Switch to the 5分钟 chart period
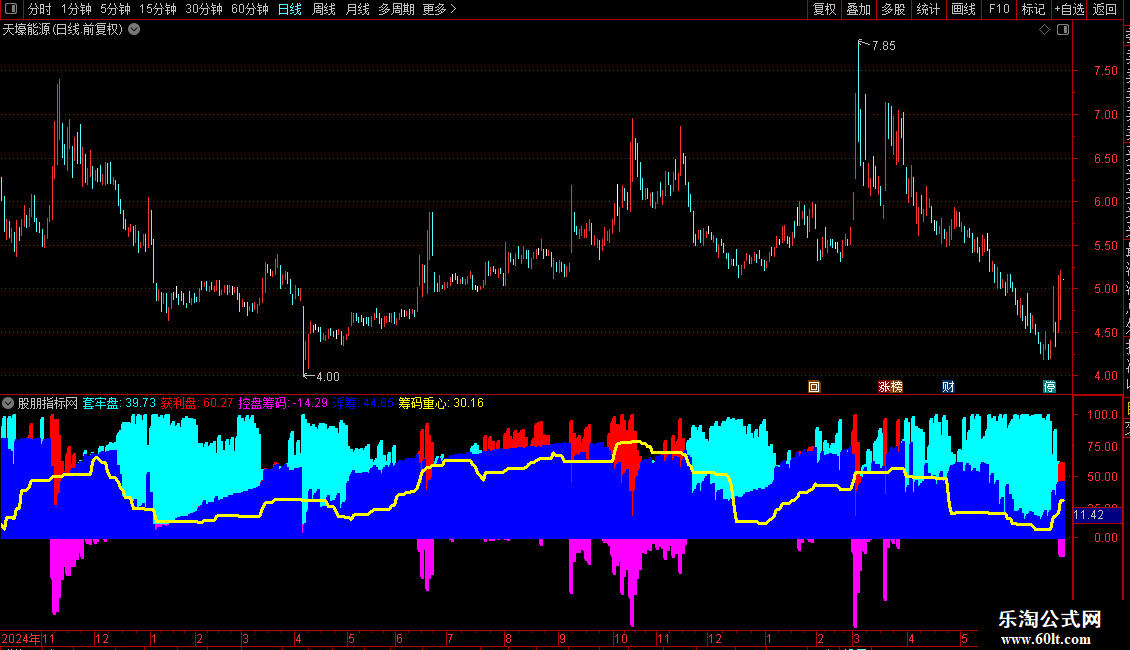 coord(115,9)
